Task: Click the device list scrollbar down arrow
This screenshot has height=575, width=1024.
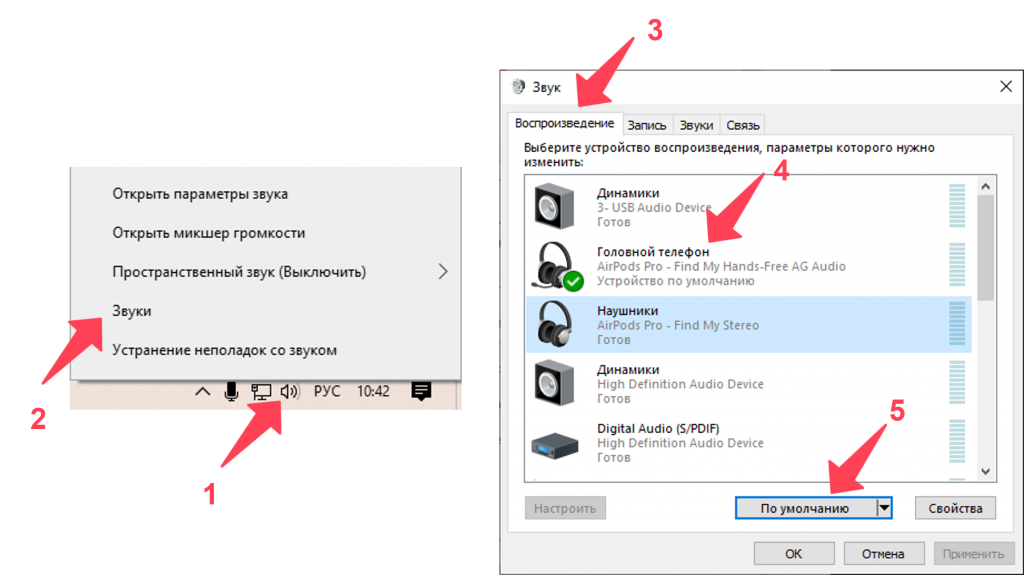Action: (x=987, y=471)
